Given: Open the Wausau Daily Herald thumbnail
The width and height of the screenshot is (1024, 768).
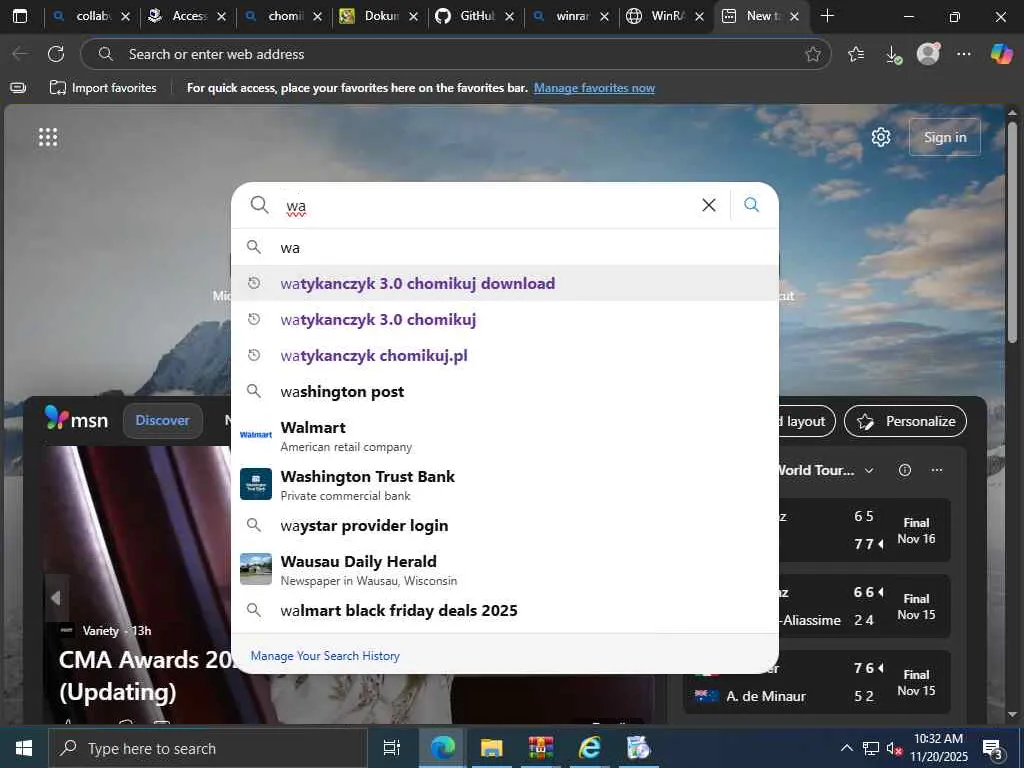Looking at the screenshot, I should pyautogui.click(x=256, y=569).
